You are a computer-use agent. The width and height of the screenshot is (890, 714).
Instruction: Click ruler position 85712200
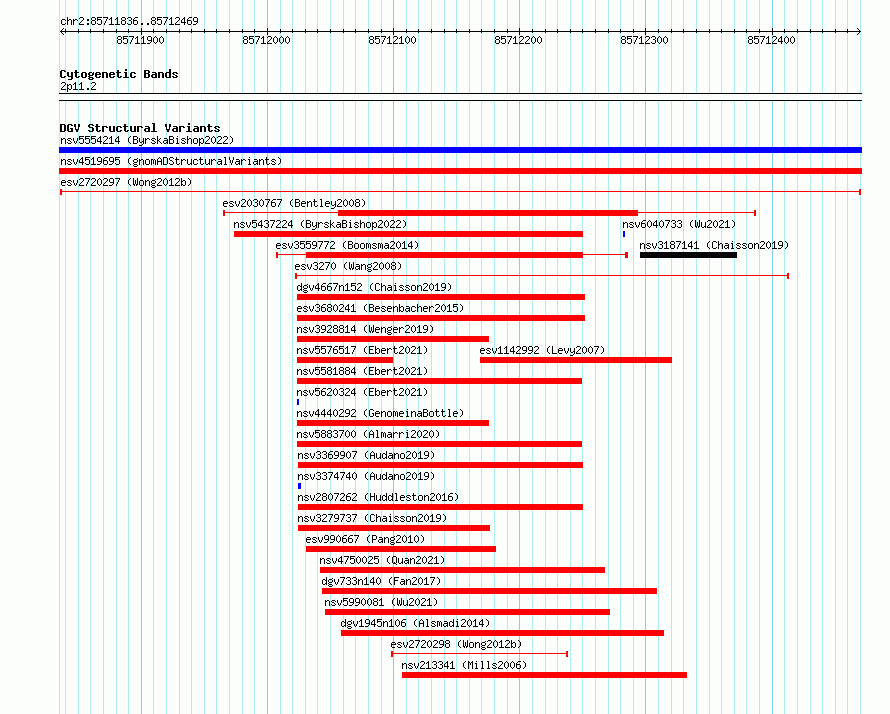(x=518, y=40)
